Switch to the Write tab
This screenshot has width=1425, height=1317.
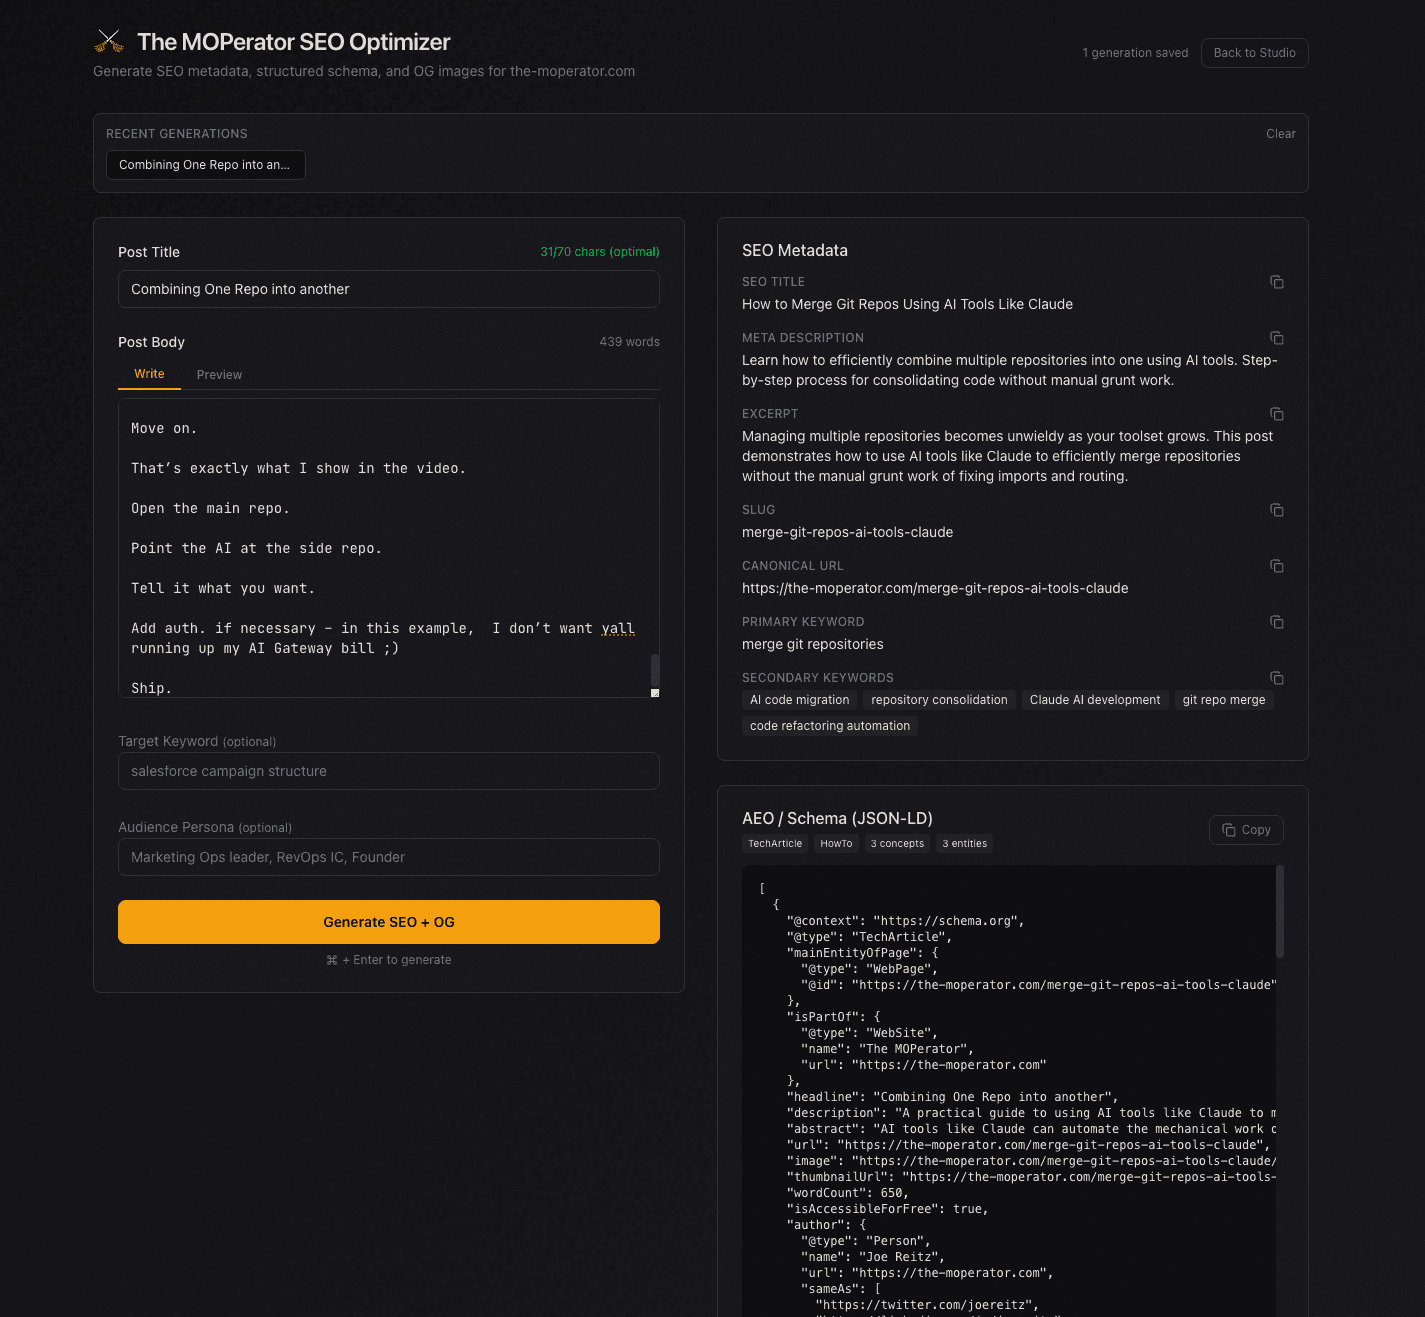click(149, 374)
